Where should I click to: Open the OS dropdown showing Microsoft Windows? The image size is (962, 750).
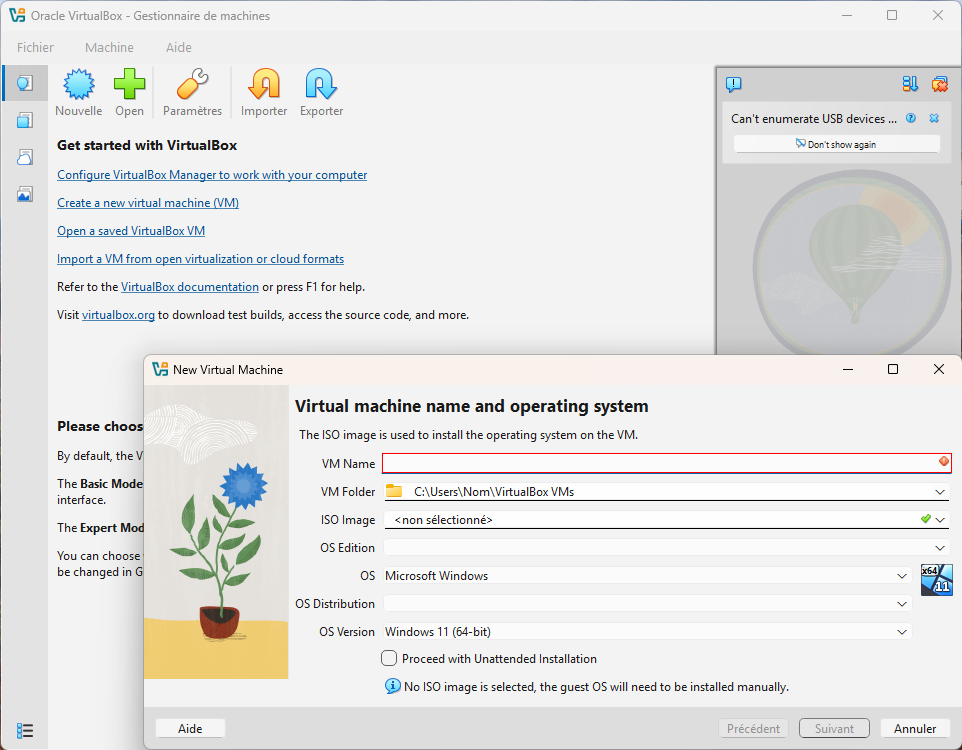pos(902,576)
